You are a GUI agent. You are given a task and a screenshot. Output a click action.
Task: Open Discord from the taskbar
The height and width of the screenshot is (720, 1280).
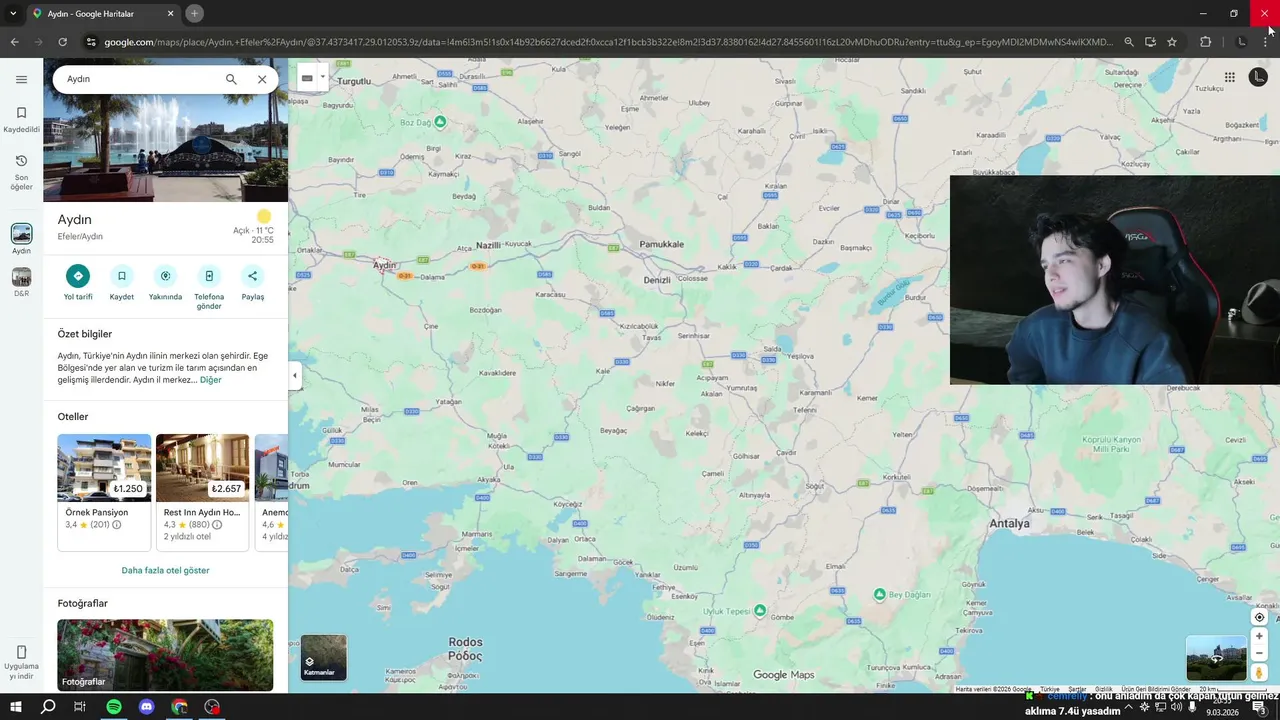coord(147,707)
